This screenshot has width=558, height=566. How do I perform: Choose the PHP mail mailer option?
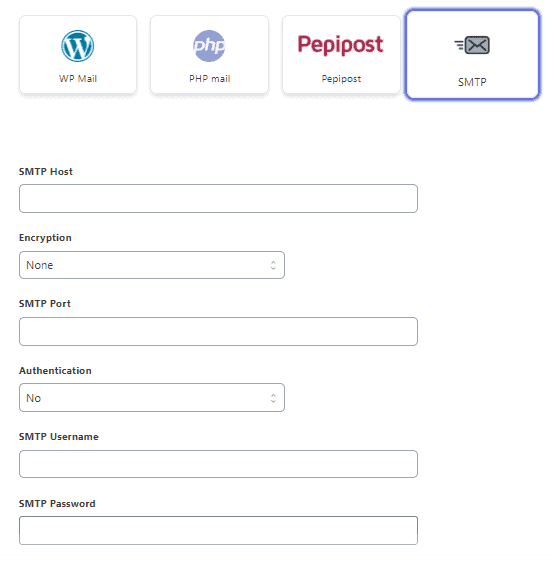tap(209, 55)
